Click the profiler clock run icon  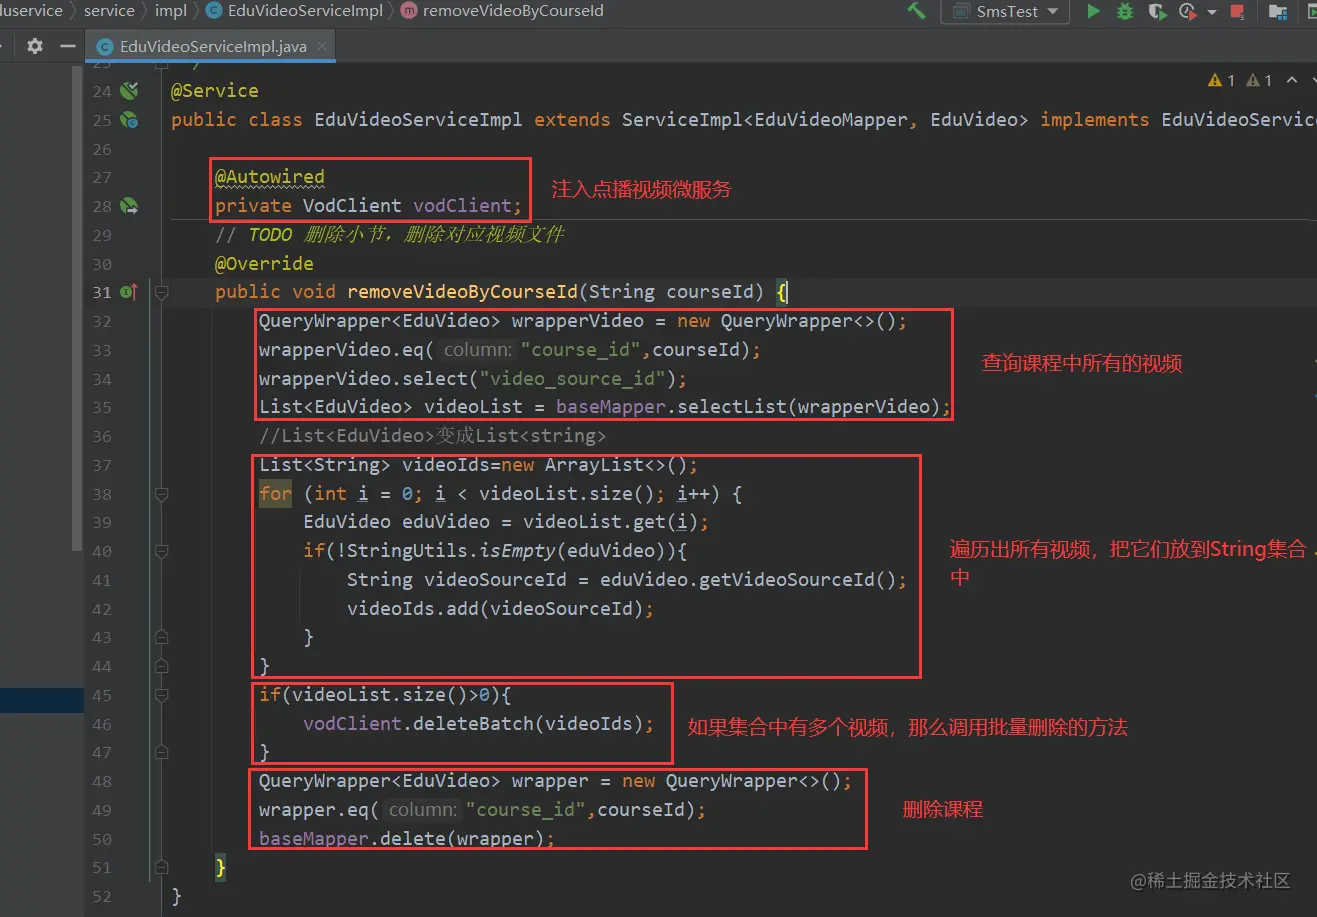point(1187,11)
